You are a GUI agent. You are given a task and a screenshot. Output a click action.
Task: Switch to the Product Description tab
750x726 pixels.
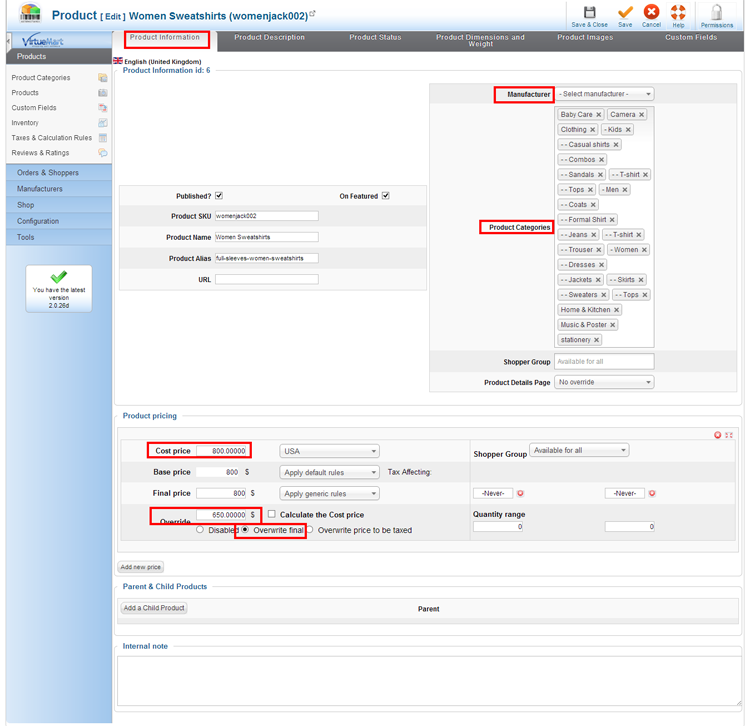[269, 38]
